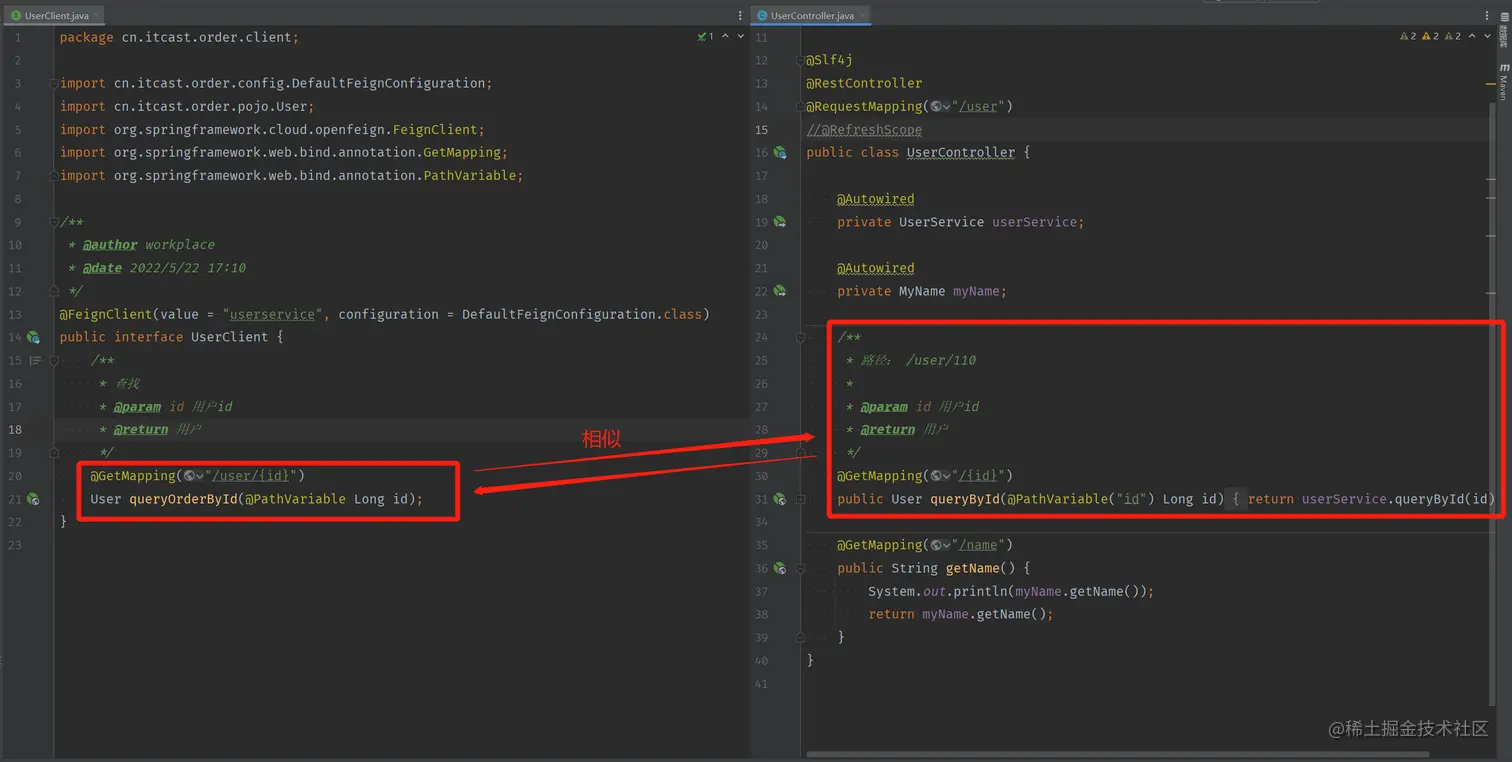The height and width of the screenshot is (762, 1512).
Task: Open URL globe dropdown in RequestMapping "/user"
Action: point(940,107)
